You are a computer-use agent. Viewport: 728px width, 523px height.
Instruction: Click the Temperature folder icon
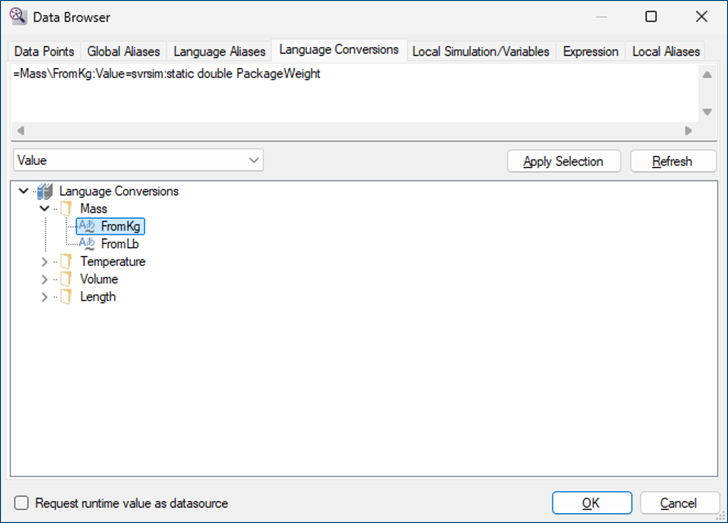66,262
